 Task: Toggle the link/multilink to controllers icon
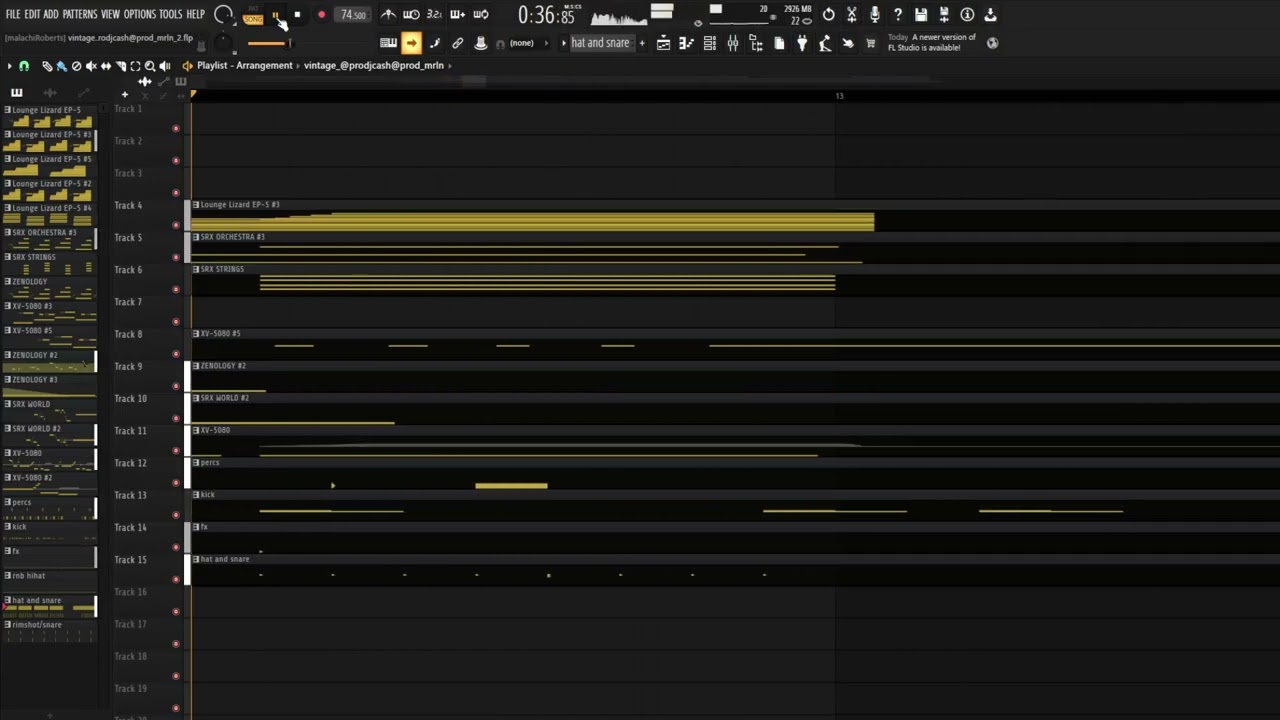click(457, 43)
